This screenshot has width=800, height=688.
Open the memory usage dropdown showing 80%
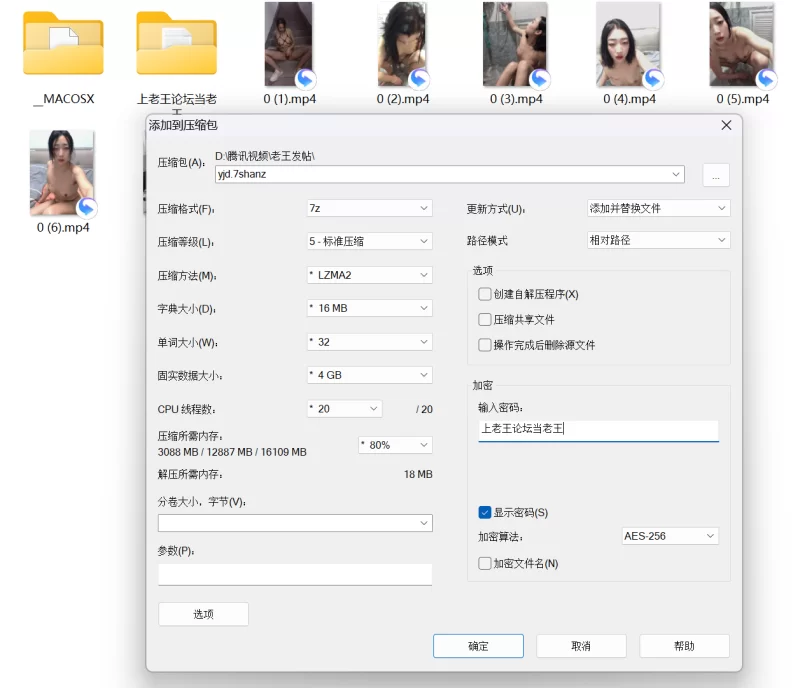pyautogui.click(x=395, y=445)
